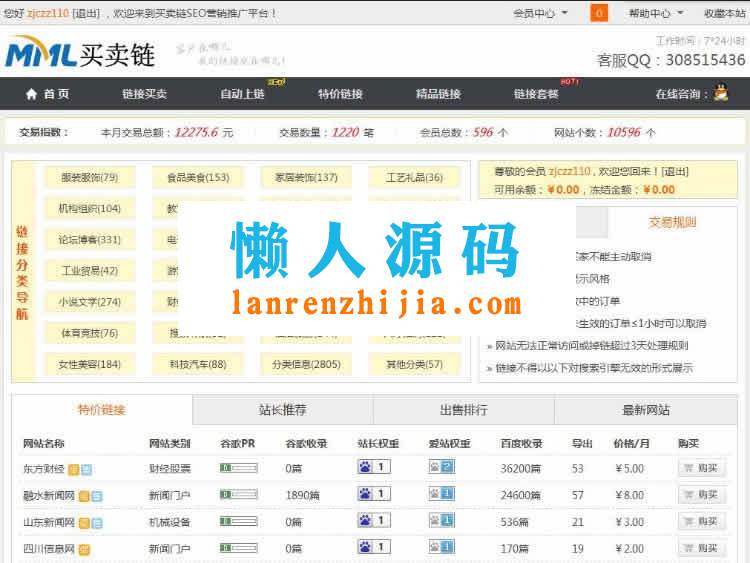Open category 工艺礼品(36)
Screen dimensions: 750x563
(x=414, y=178)
